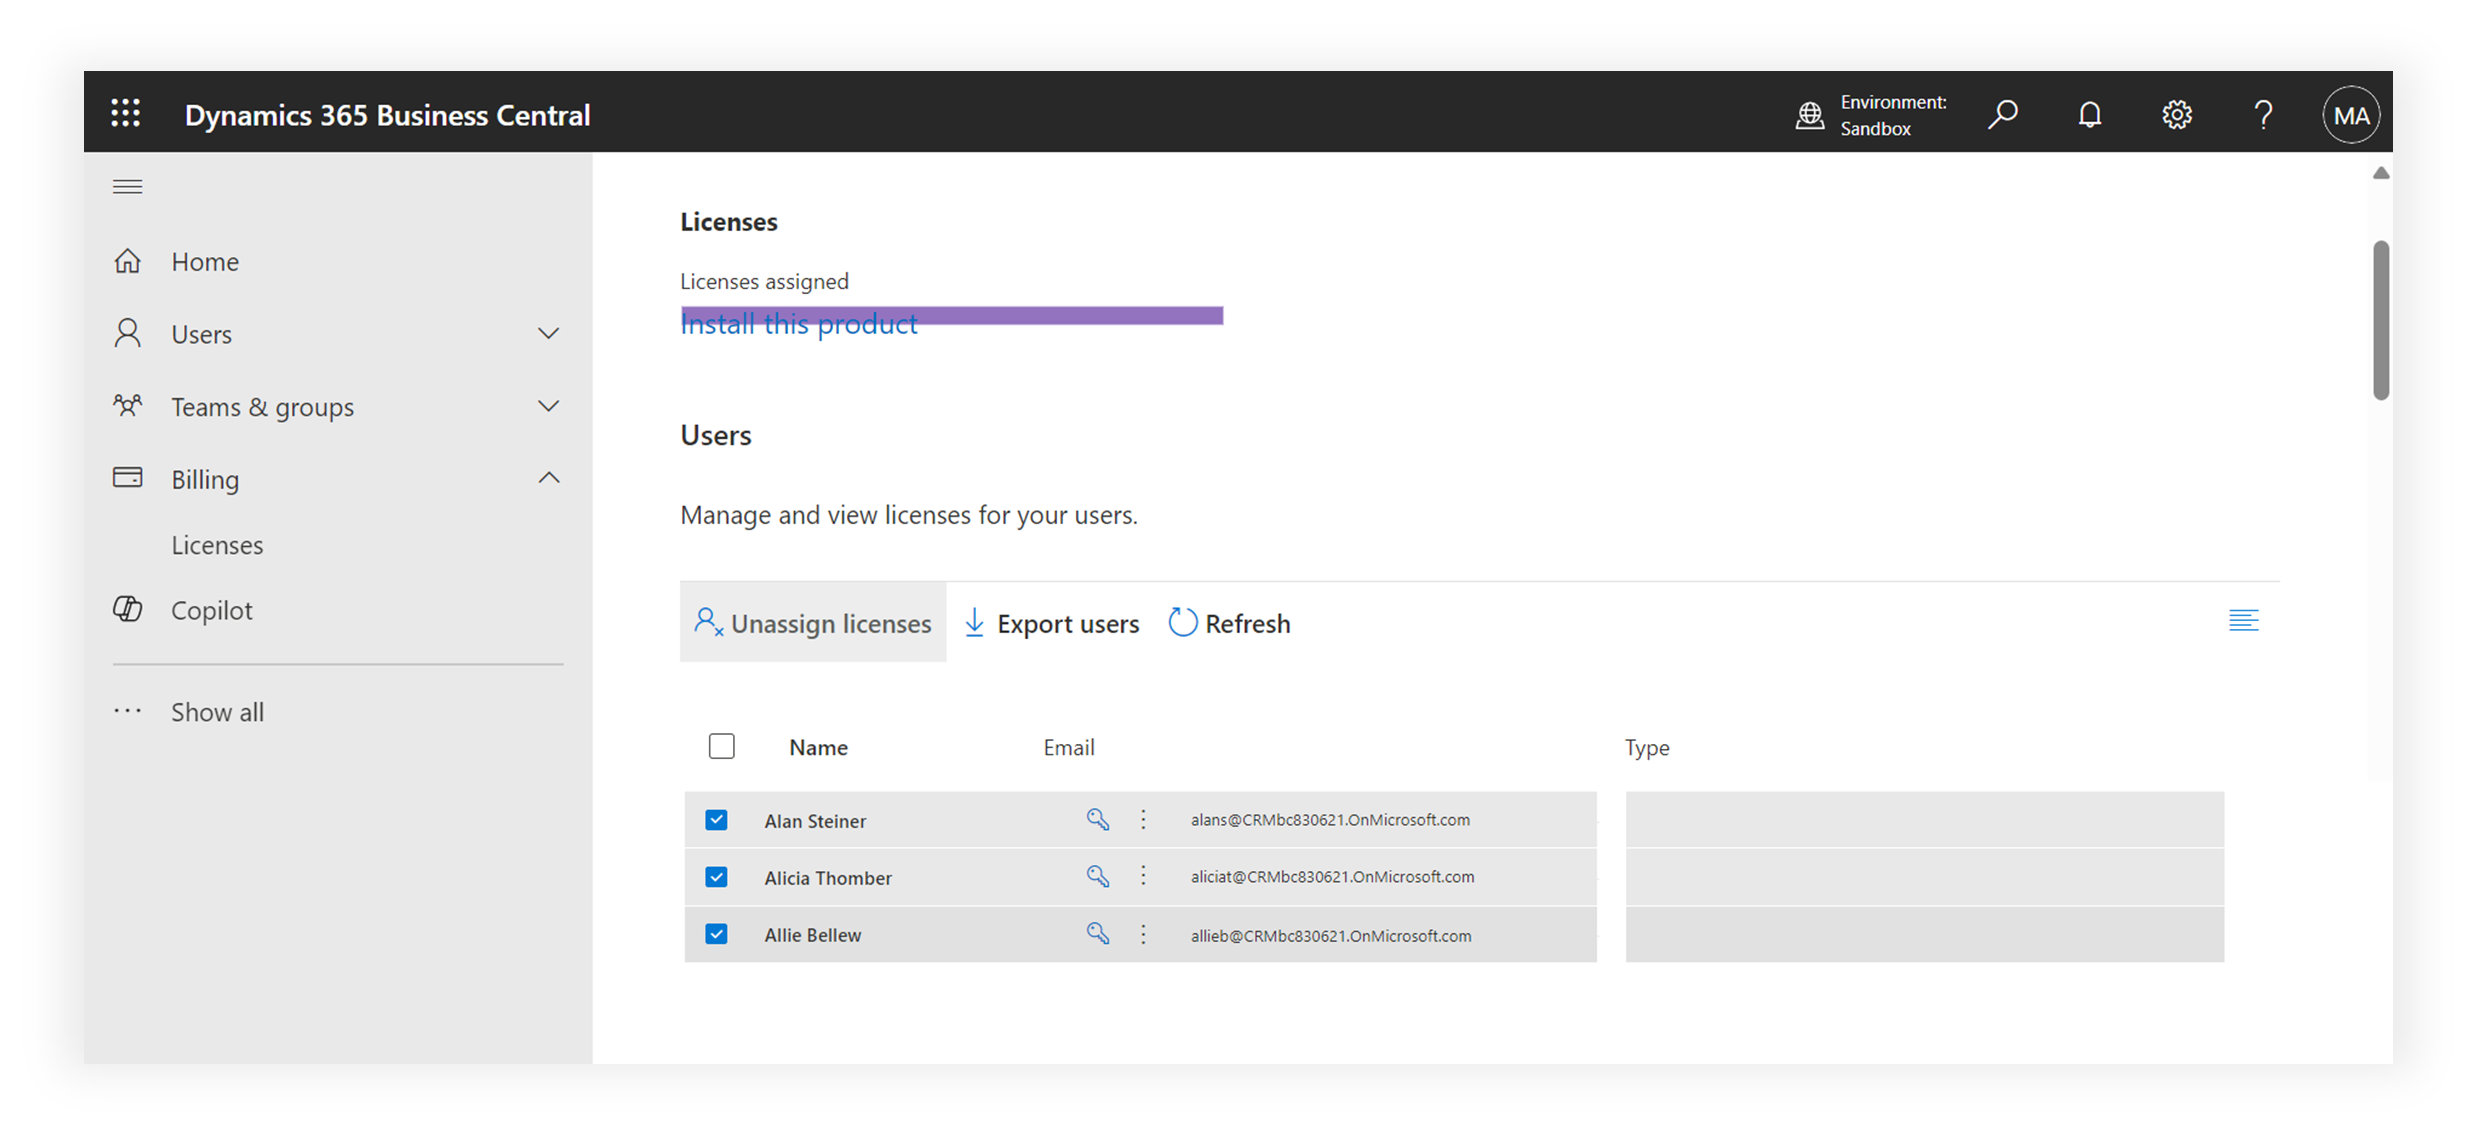2477x1135 pixels.
Task: Click the help question mark icon
Action: 2263,115
